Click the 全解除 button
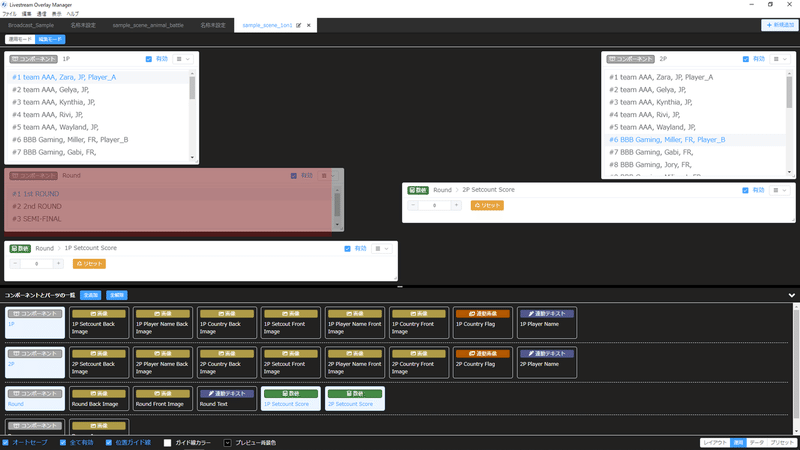The height and width of the screenshot is (450, 800). click(117, 295)
